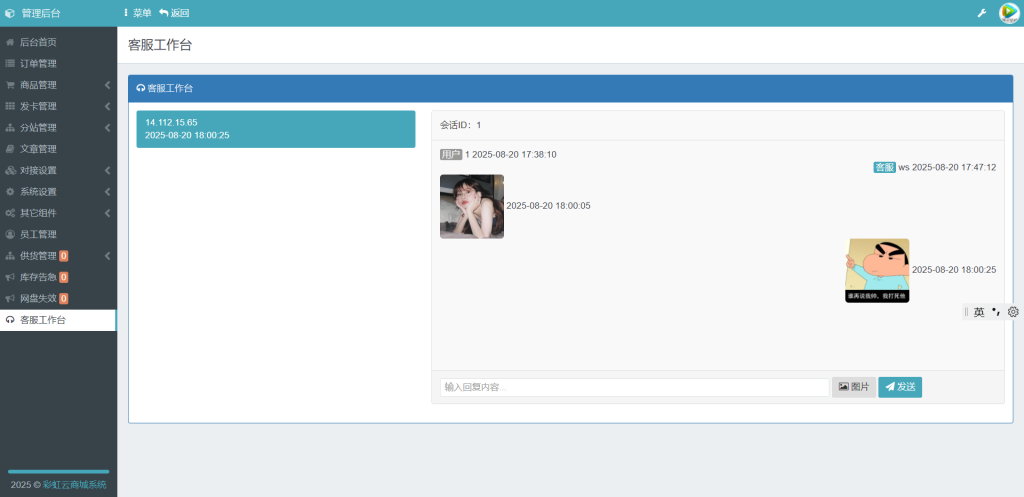Click the reply input field 输入回复内容
The height and width of the screenshot is (497, 1024).
point(634,387)
